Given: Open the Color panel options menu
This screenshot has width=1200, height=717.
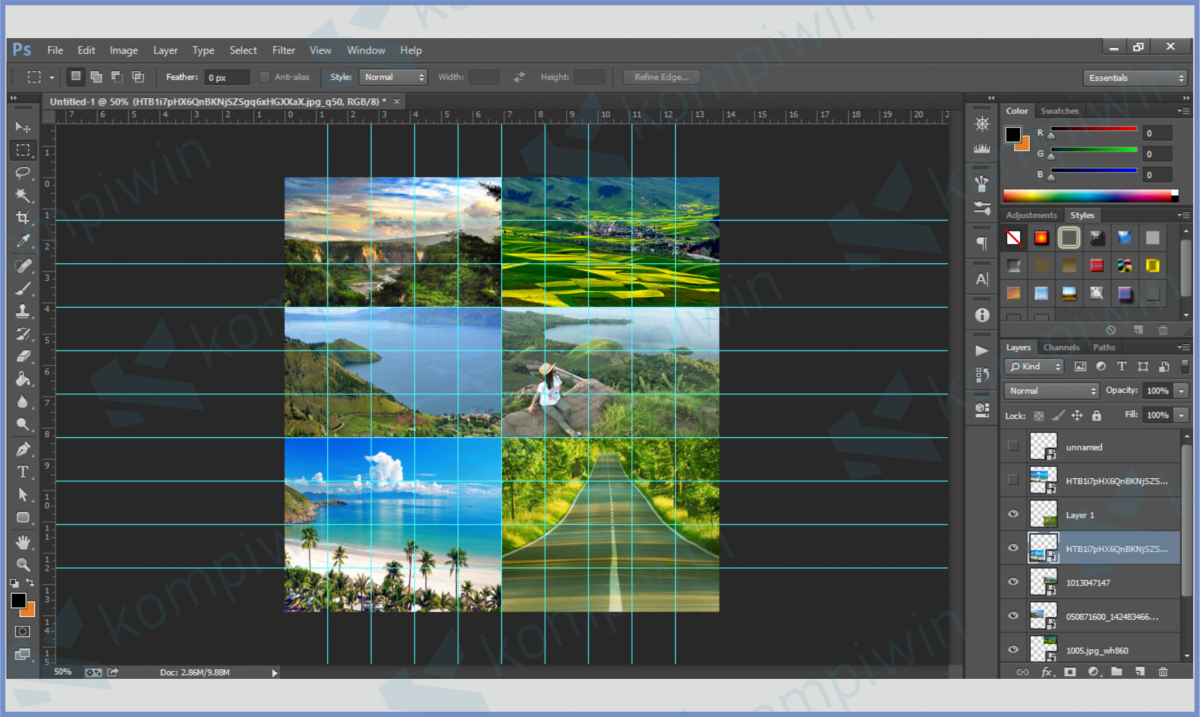Looking at the screenshot, I should [1184, 111].
